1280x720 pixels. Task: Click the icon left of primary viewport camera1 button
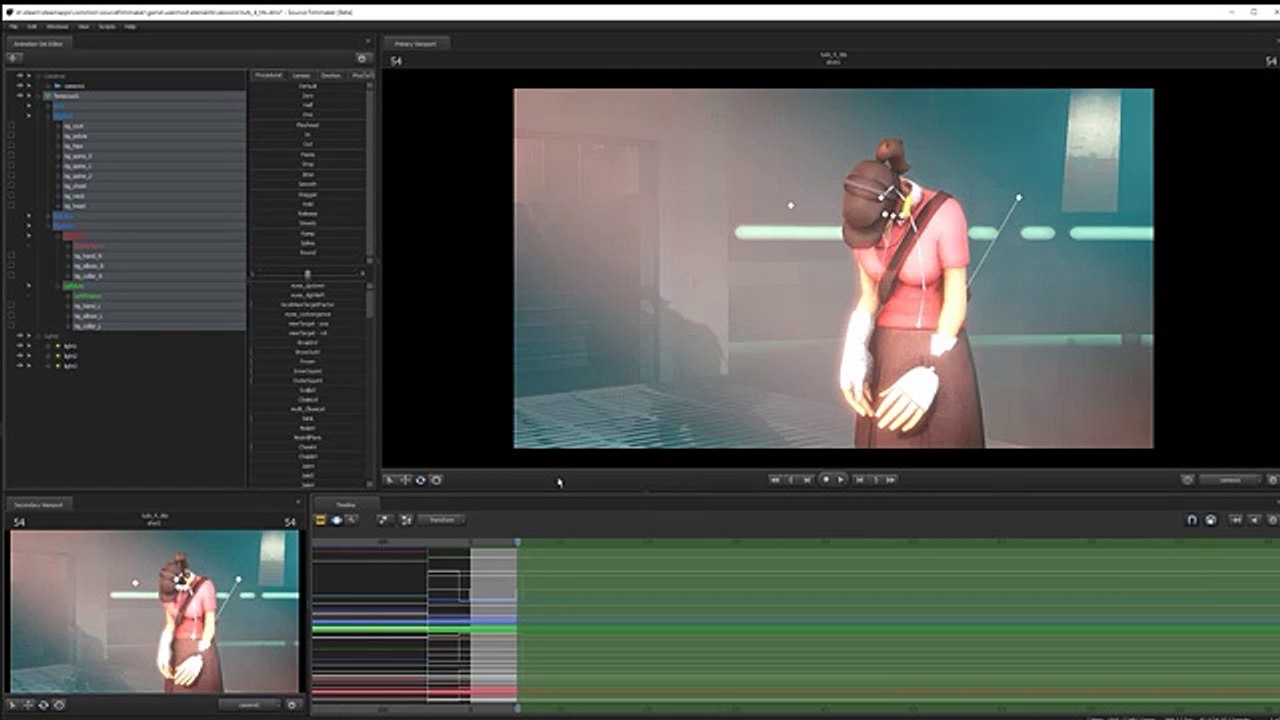click(1188, 480)
